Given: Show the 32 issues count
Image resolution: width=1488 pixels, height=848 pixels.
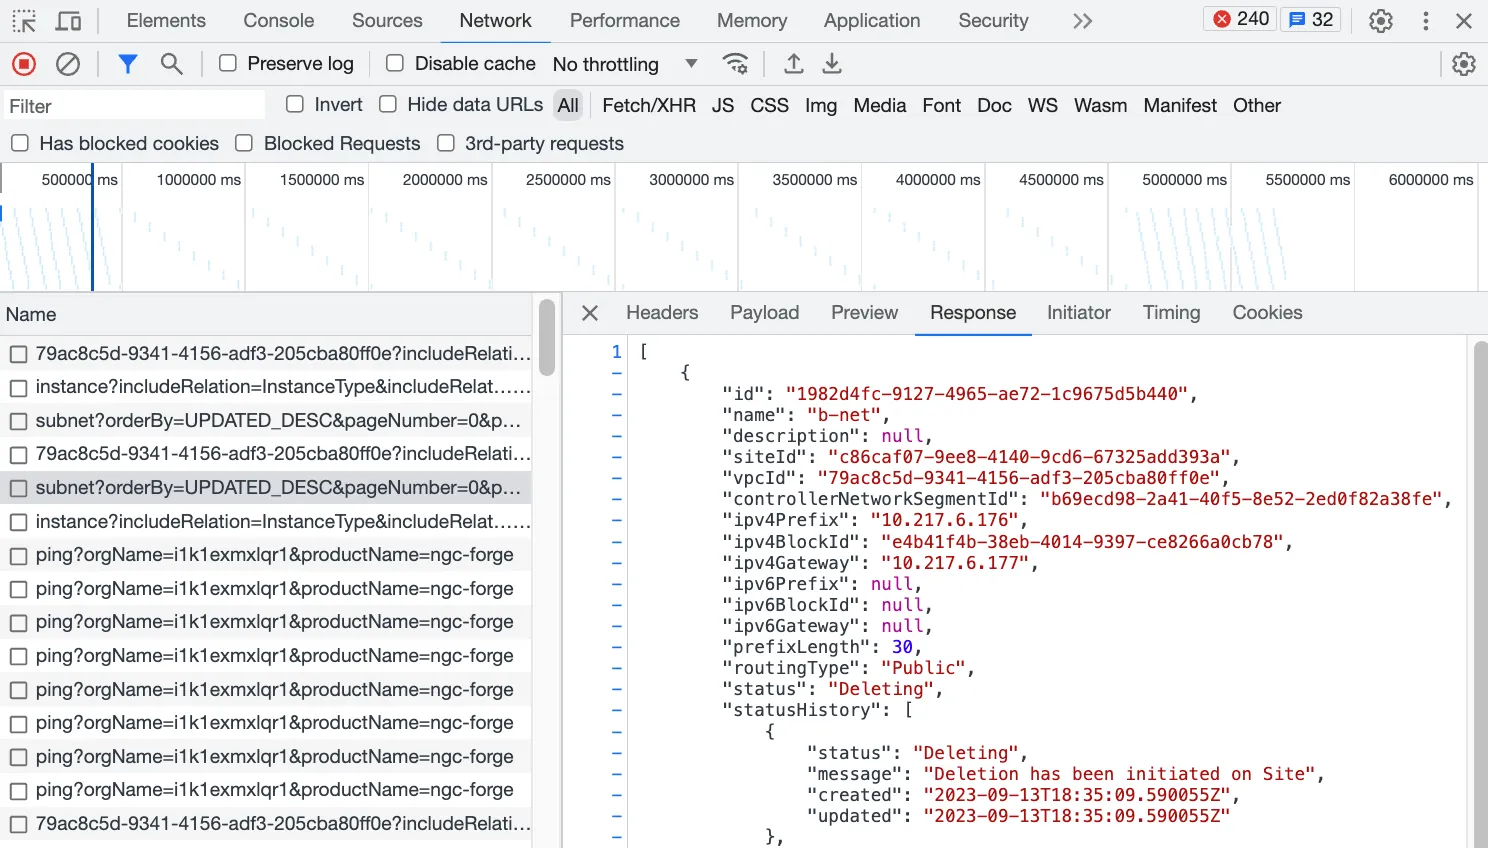Looking at the screenshot, I should coord(1311,19).
